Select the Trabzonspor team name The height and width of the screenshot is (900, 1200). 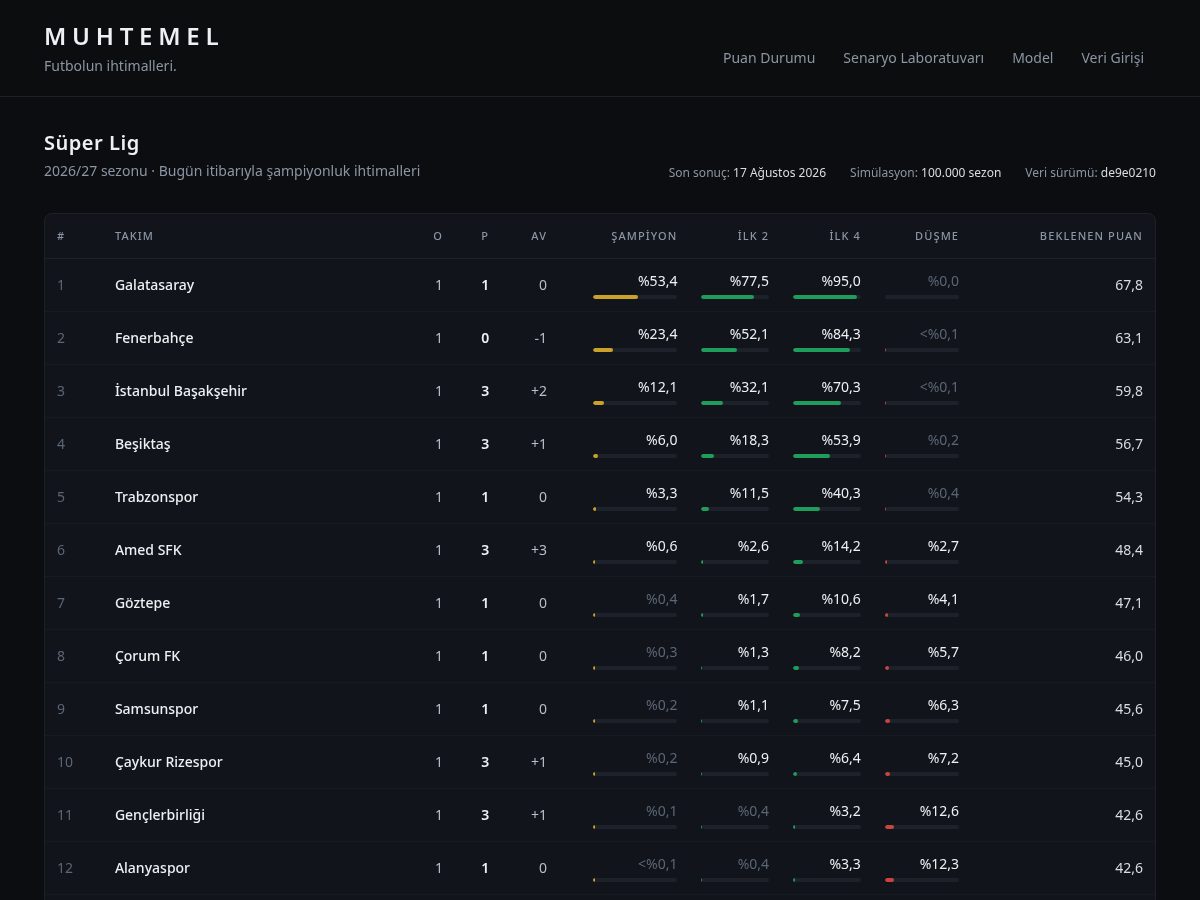(x=157, y=497)
